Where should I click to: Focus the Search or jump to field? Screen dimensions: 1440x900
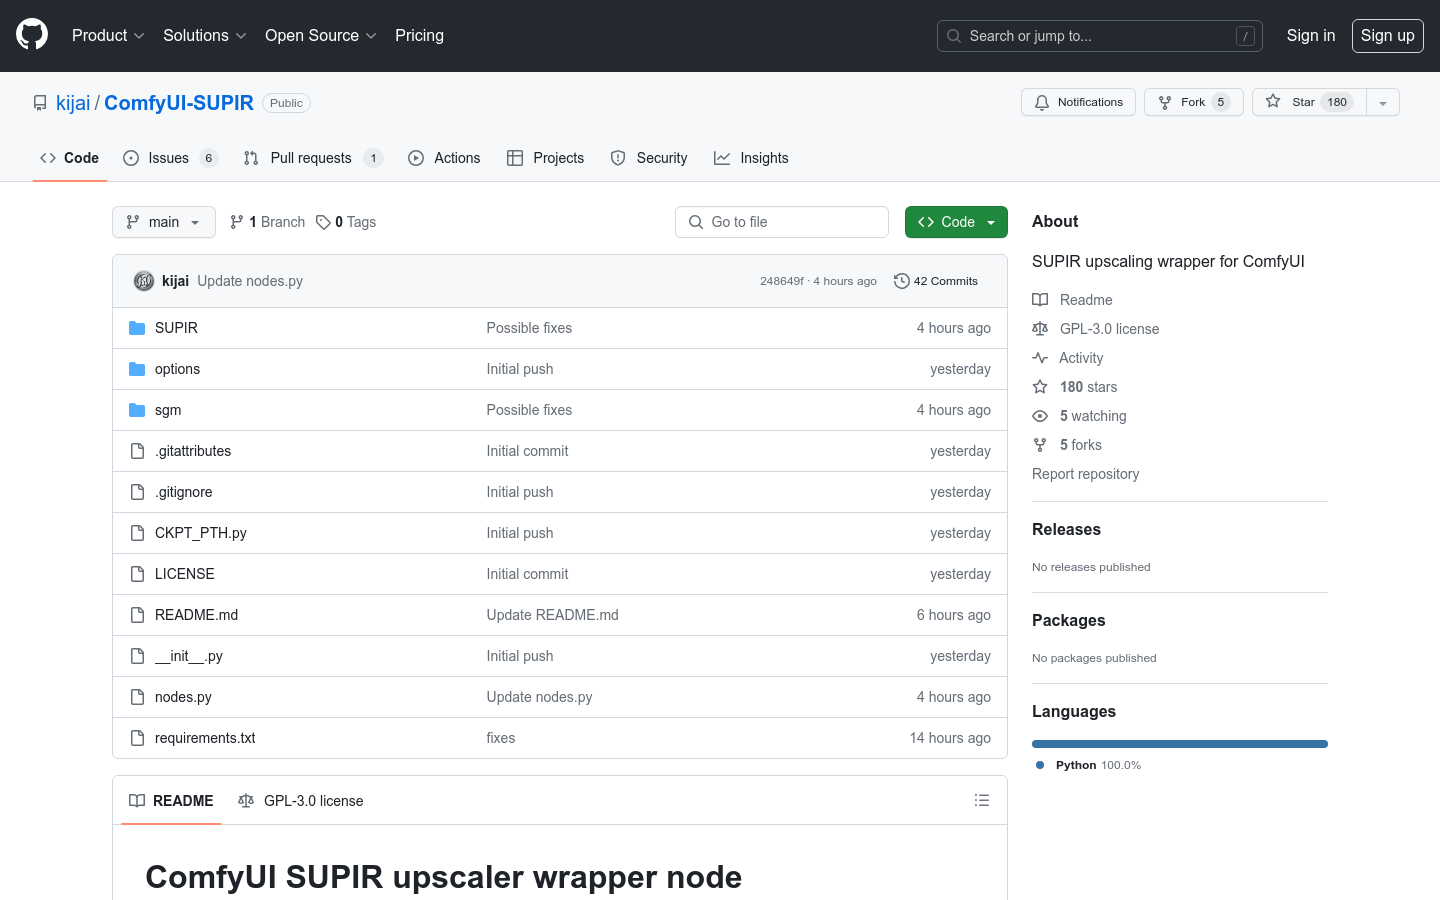(x=1100, y=36)
